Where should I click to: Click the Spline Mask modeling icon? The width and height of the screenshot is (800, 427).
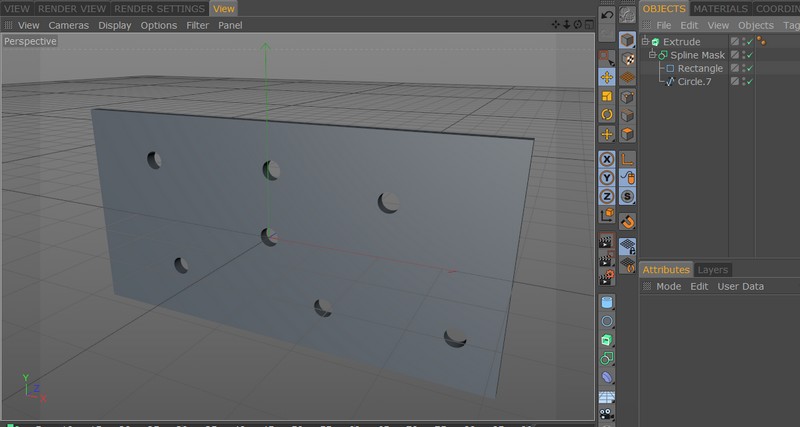coord(607,359)
